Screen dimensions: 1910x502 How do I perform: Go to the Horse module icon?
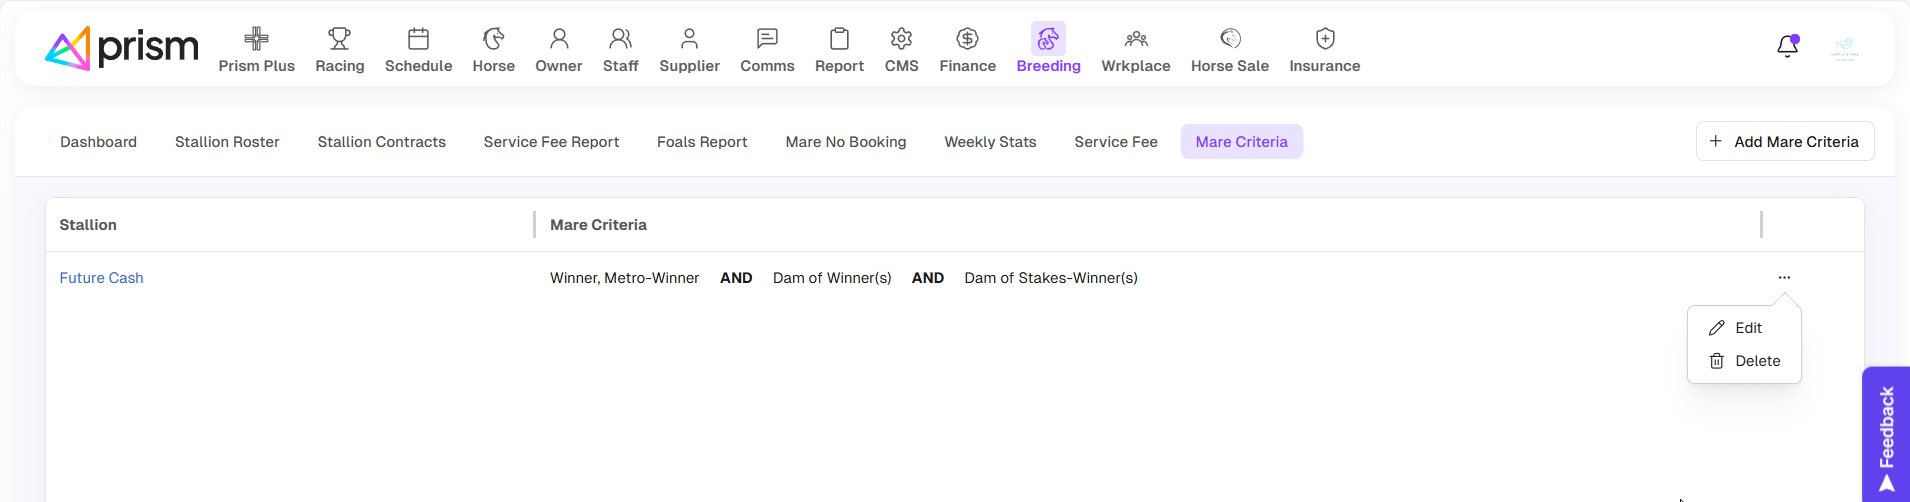click(493, 40)
